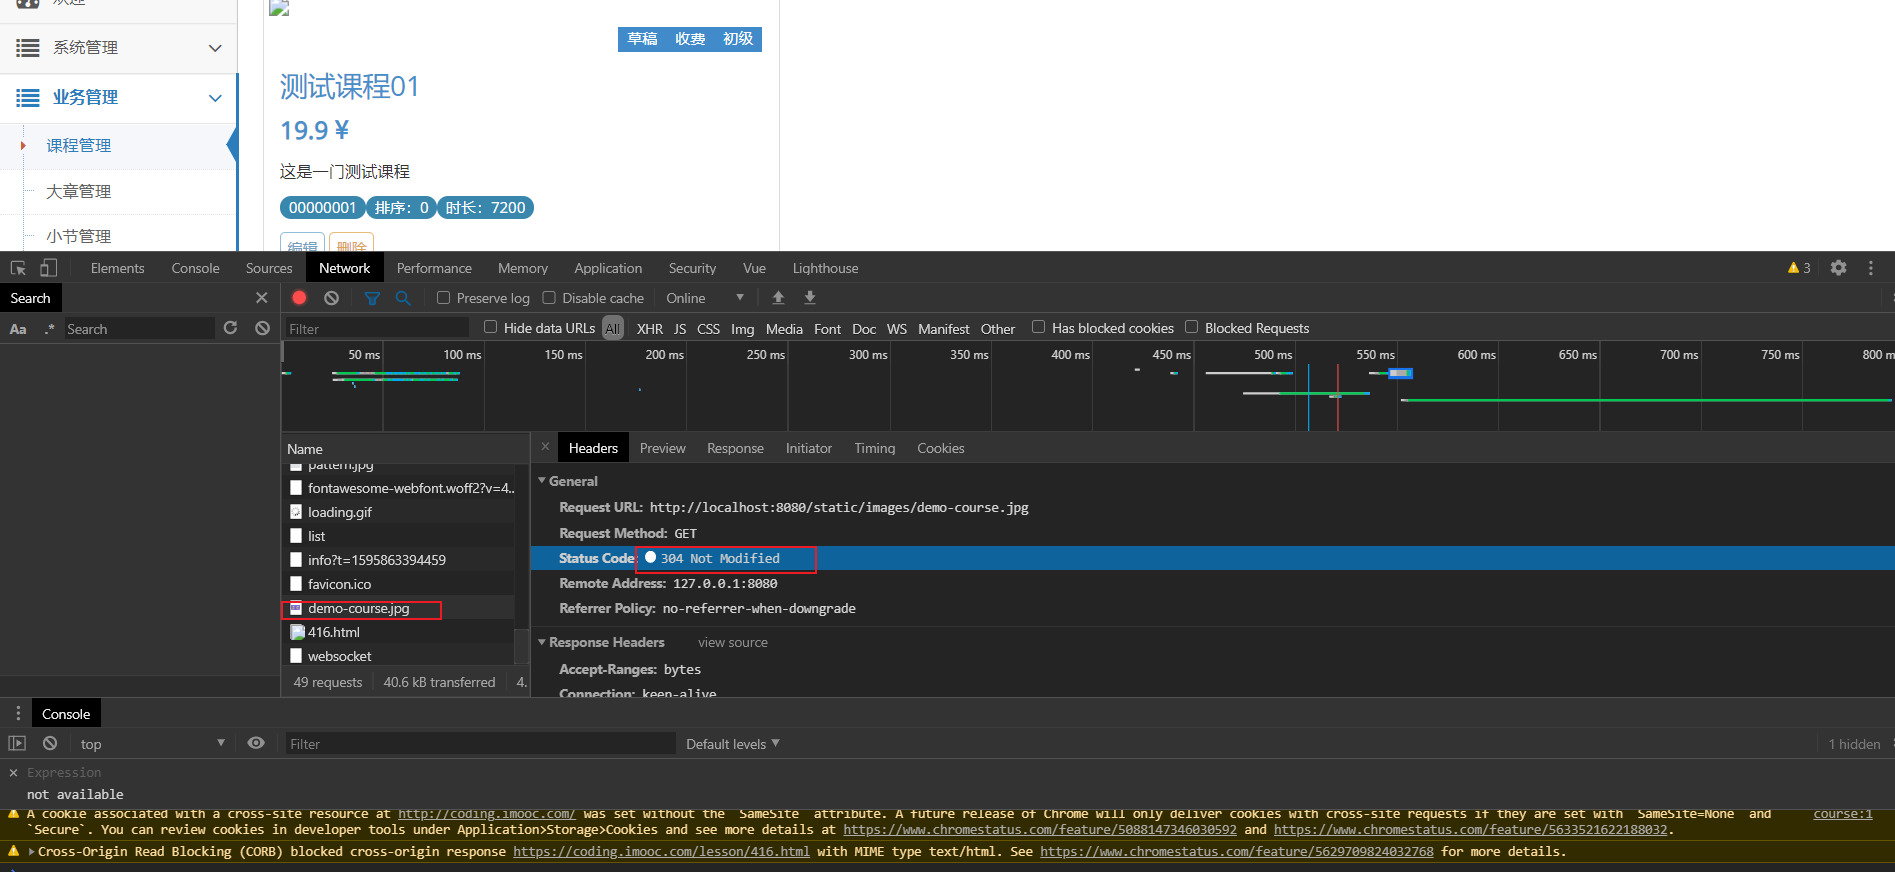
Task: Clear the network log icon
Action: coord(331,298)
